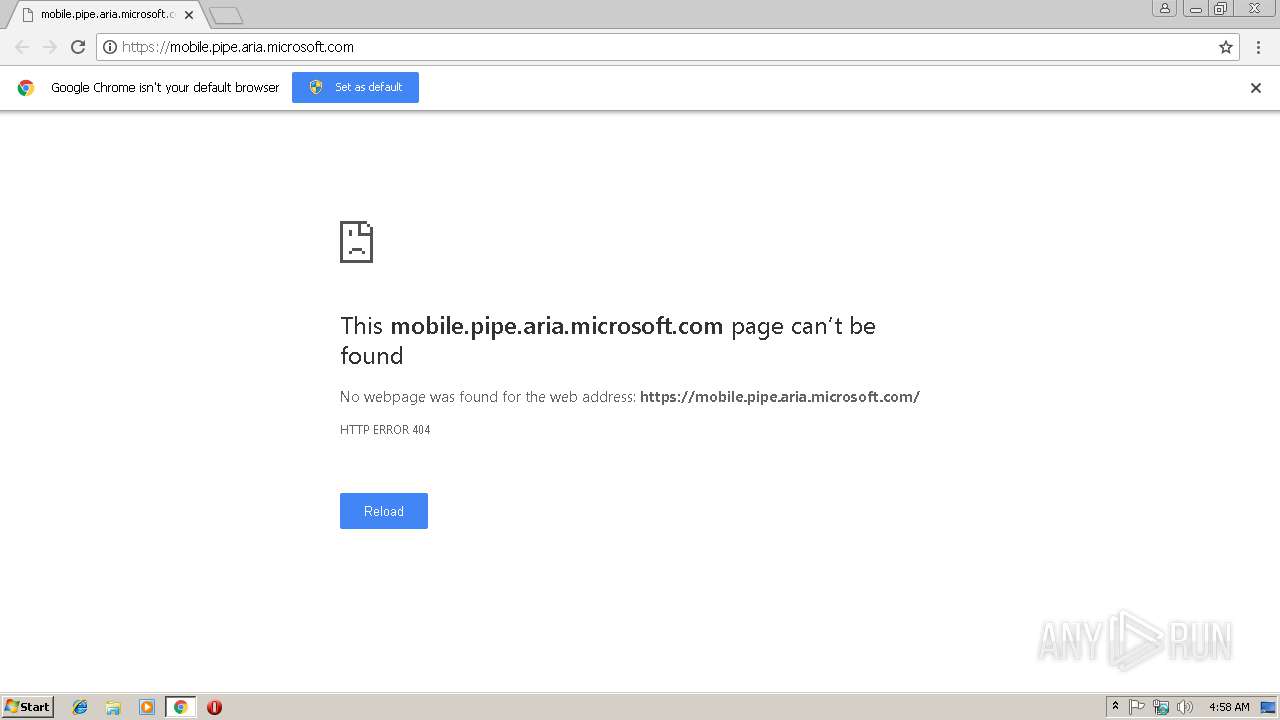Viewport: 1280px width, 720px height.
Task: Bookmark this page with the star icon
Action: 1226,47
